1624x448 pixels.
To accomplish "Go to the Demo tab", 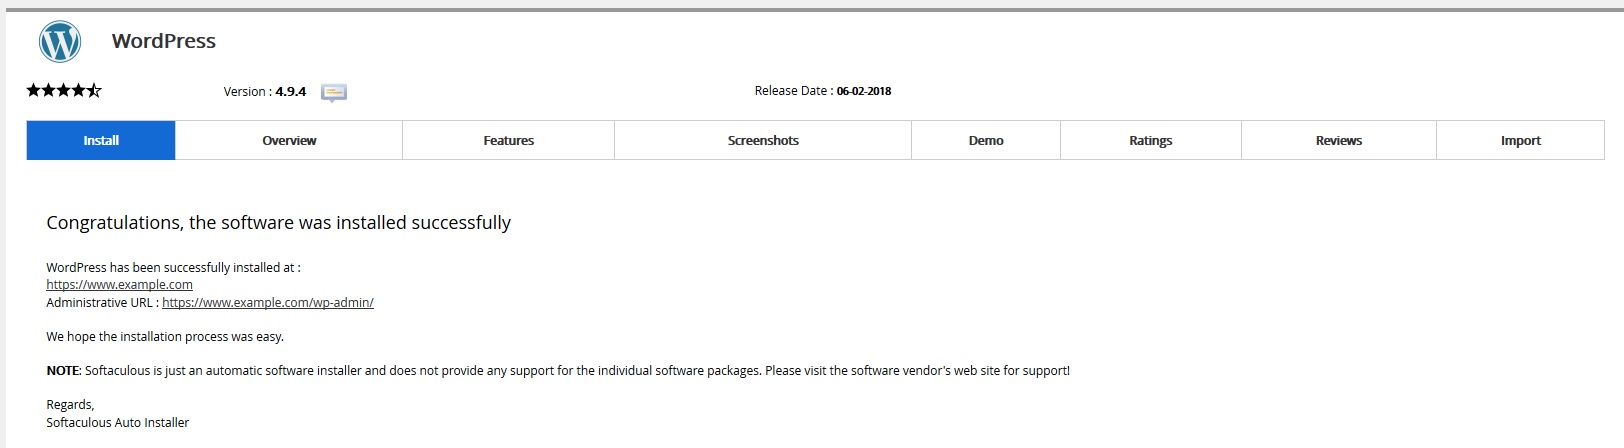I will click(x=986, y=140).
